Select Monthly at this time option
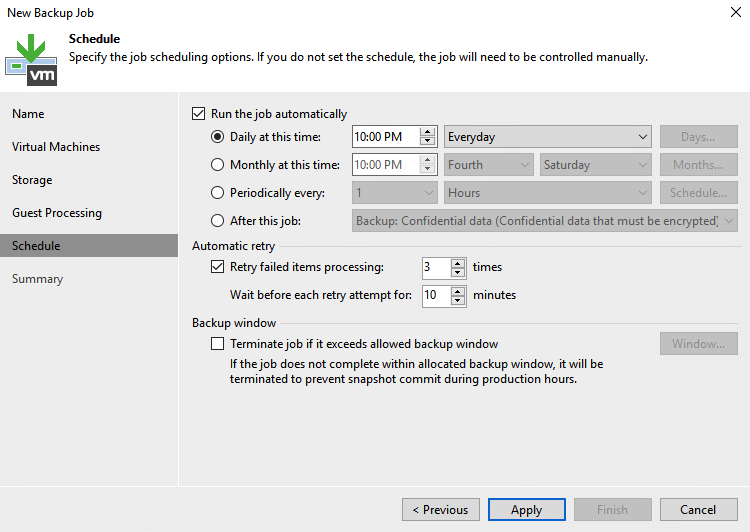The image size is (750, 532). [217, 165]
